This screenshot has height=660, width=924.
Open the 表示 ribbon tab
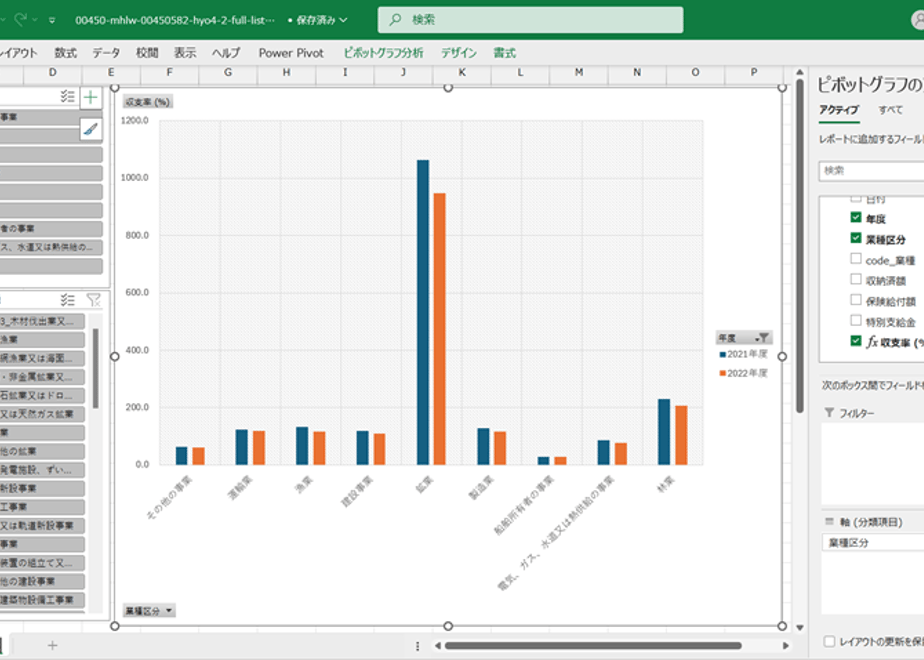tap(185, 53)
